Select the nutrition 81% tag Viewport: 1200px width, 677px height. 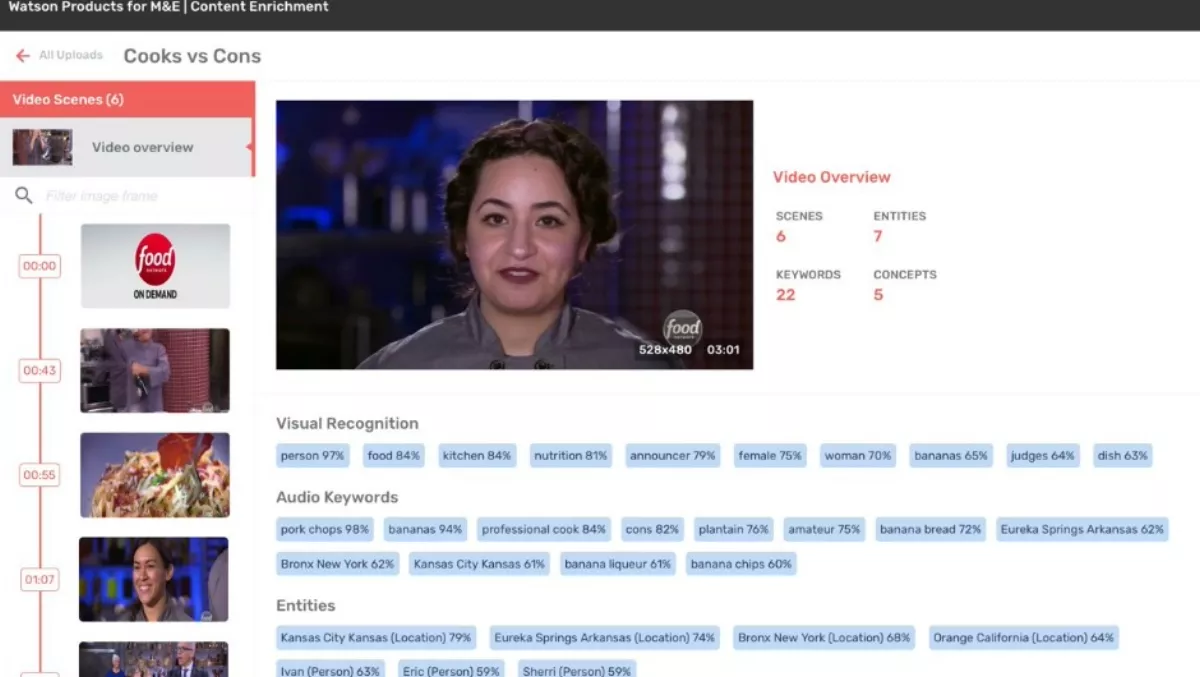pyautogui.click(x=571, y=456)
